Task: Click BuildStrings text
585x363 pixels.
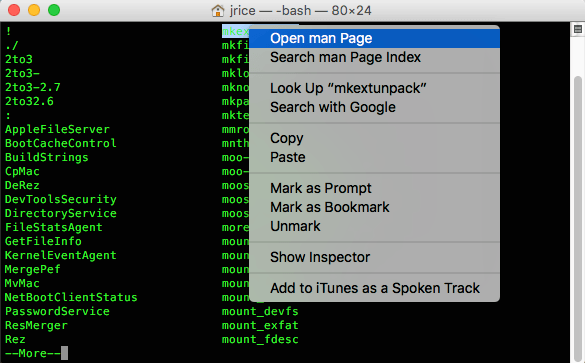Action: [x=47, y=157]
